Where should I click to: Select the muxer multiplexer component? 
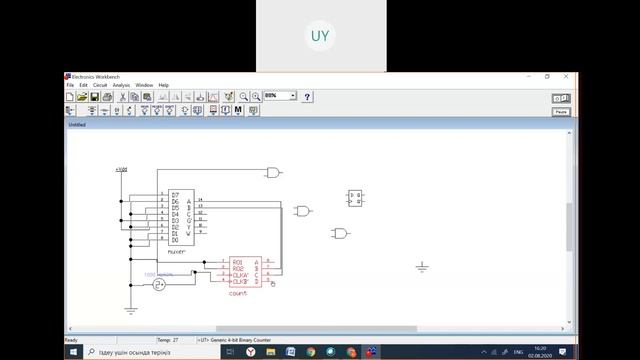tap(181, 218)
